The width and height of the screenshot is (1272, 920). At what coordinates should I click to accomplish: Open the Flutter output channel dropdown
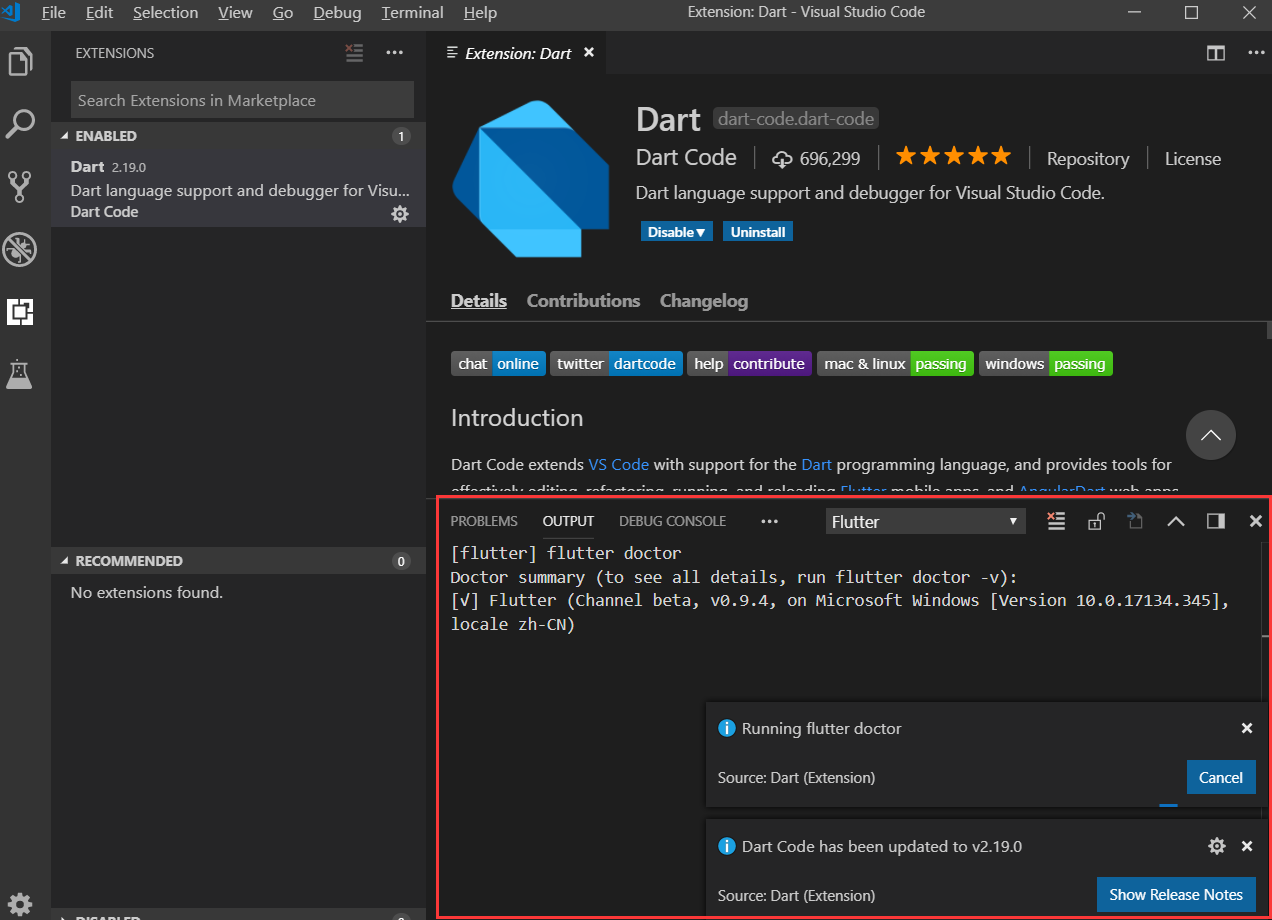[926, 521]
